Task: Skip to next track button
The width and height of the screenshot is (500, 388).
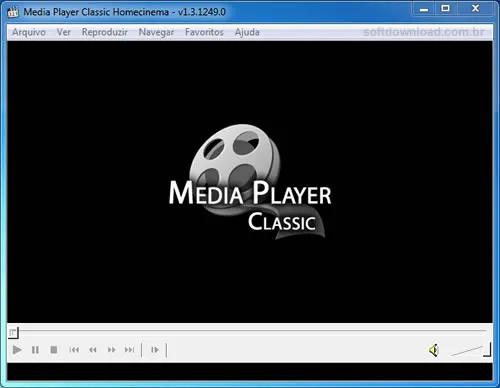Action: (129, 350)
